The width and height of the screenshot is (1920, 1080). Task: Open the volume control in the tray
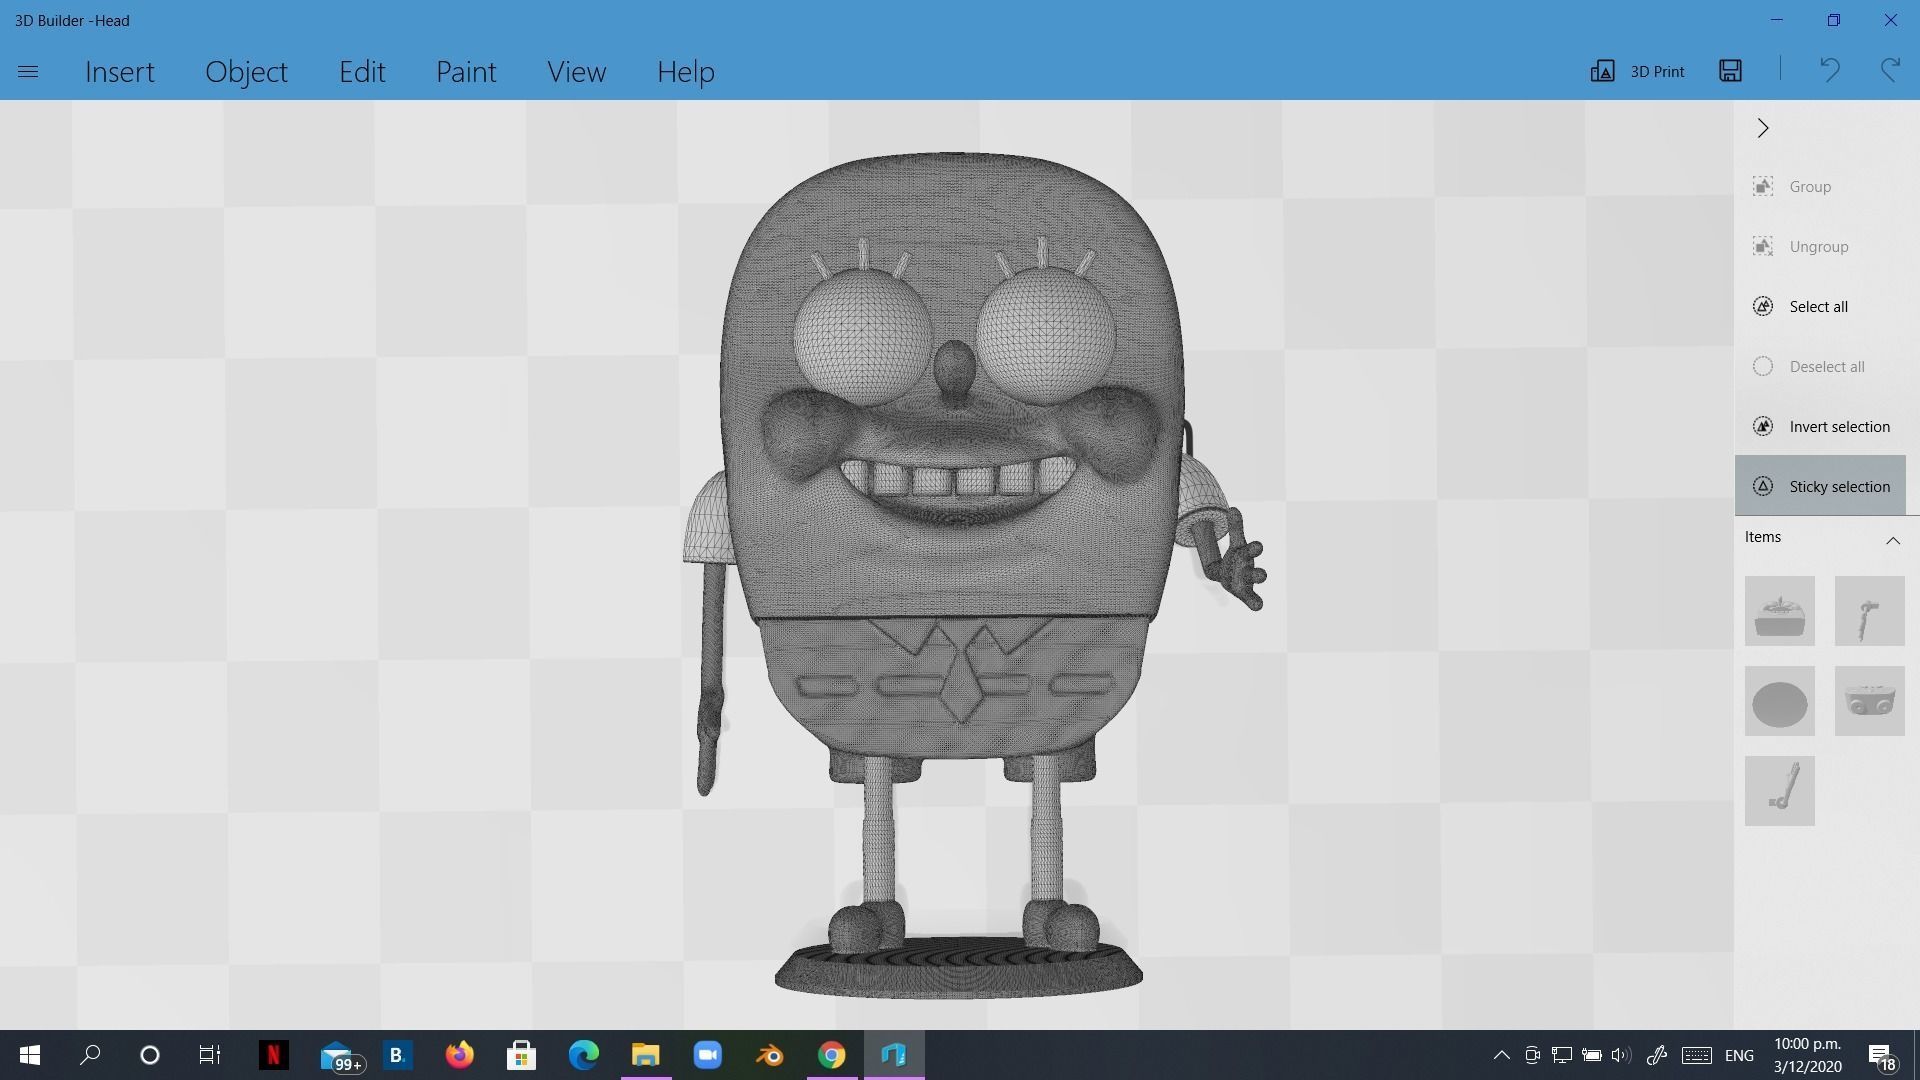[1621, 1055]
